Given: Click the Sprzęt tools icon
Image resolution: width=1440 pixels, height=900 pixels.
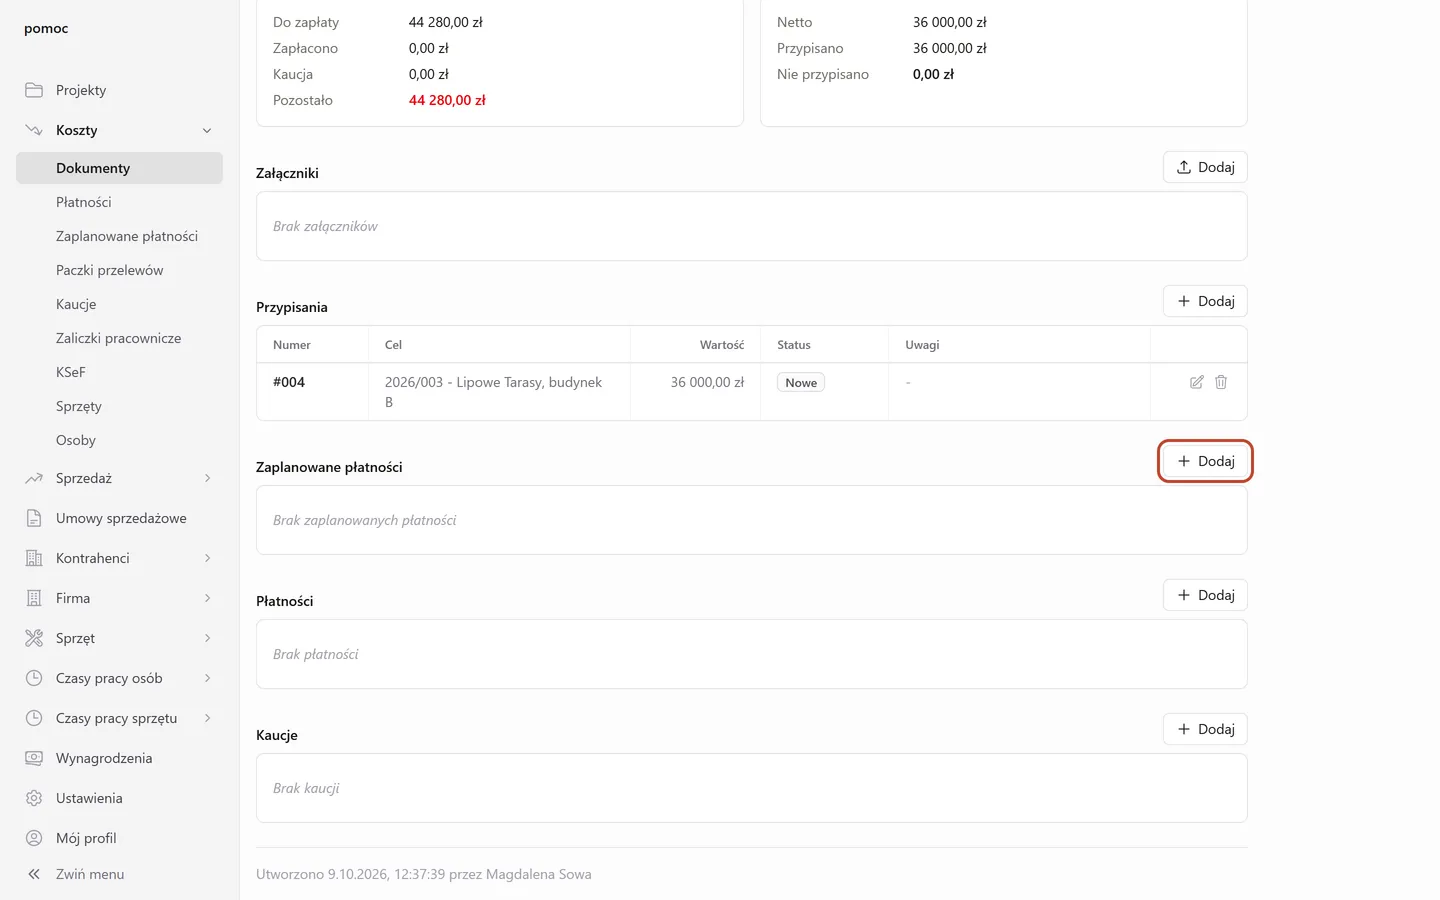Looking at the screenshot, I should point(34,638).
